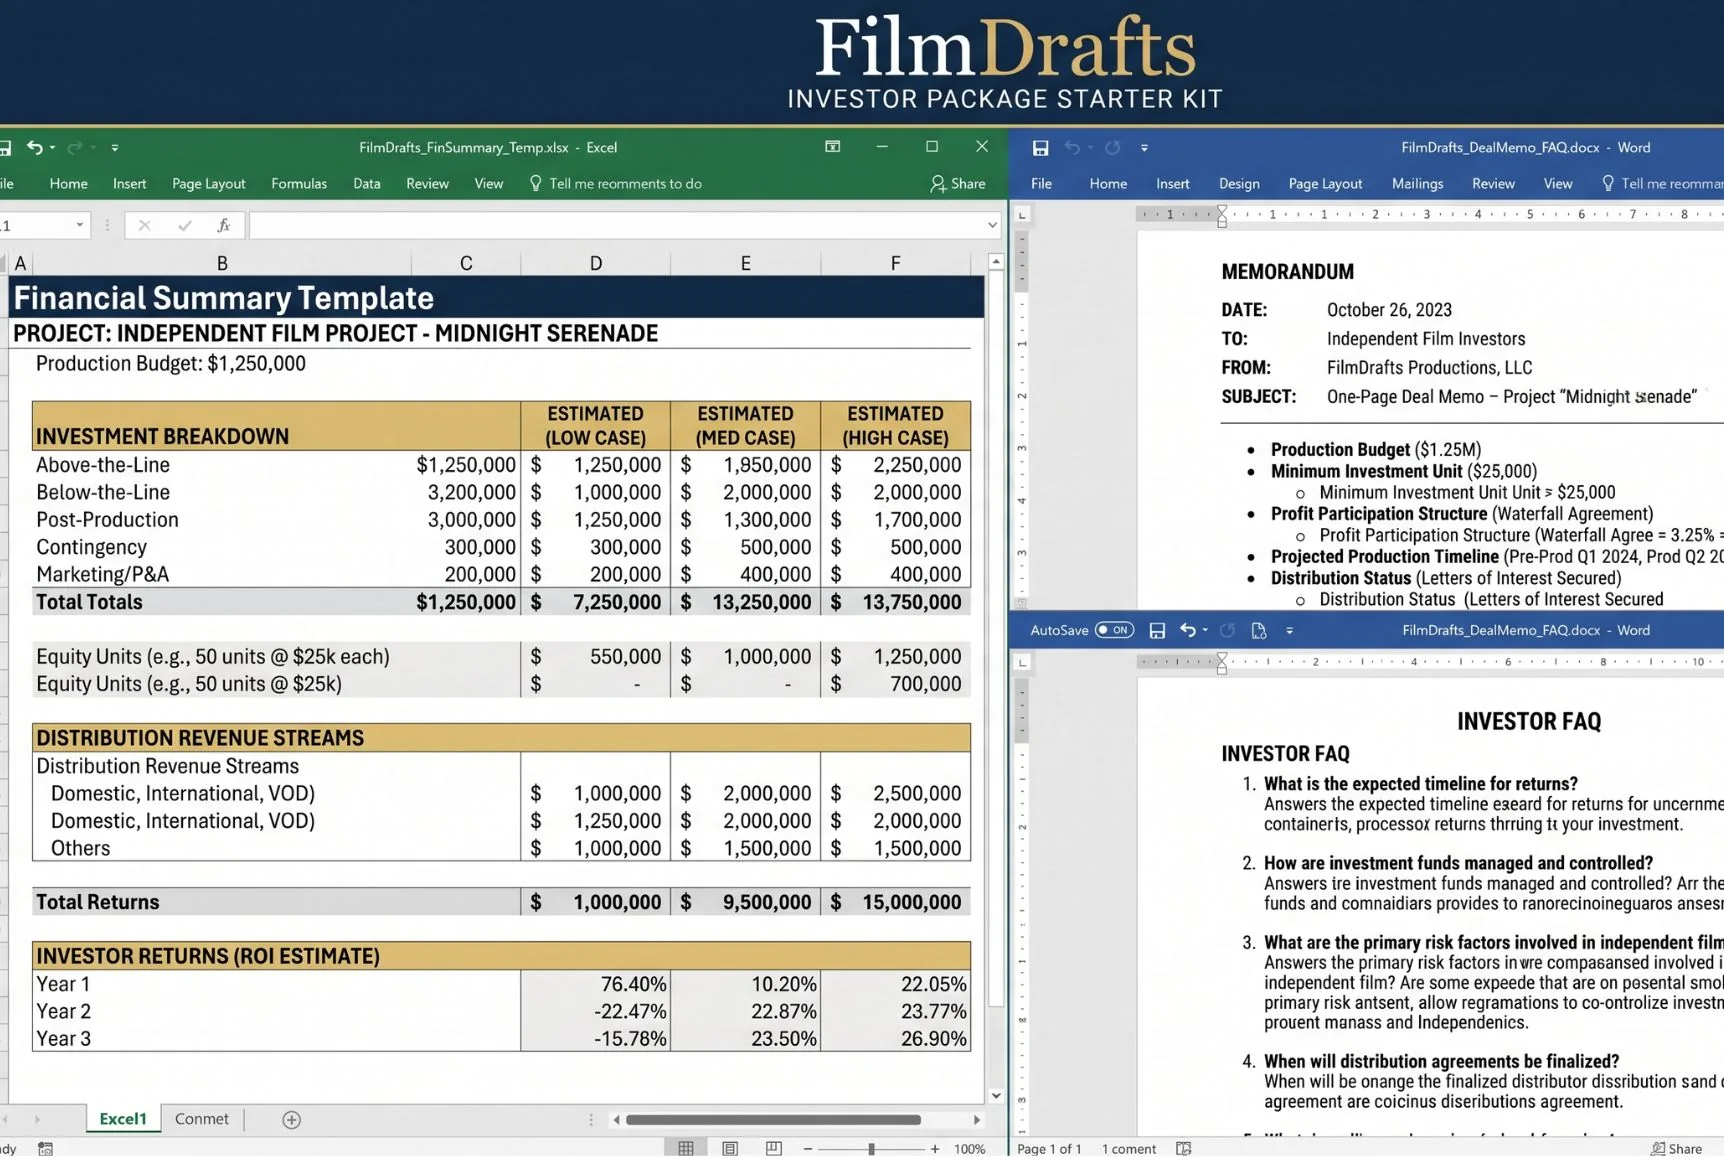Image resolution: width=1724 pixels, height=1157 pixels.
Task: Click the Excel zoom slider handle
Action: pos(872,1149)
